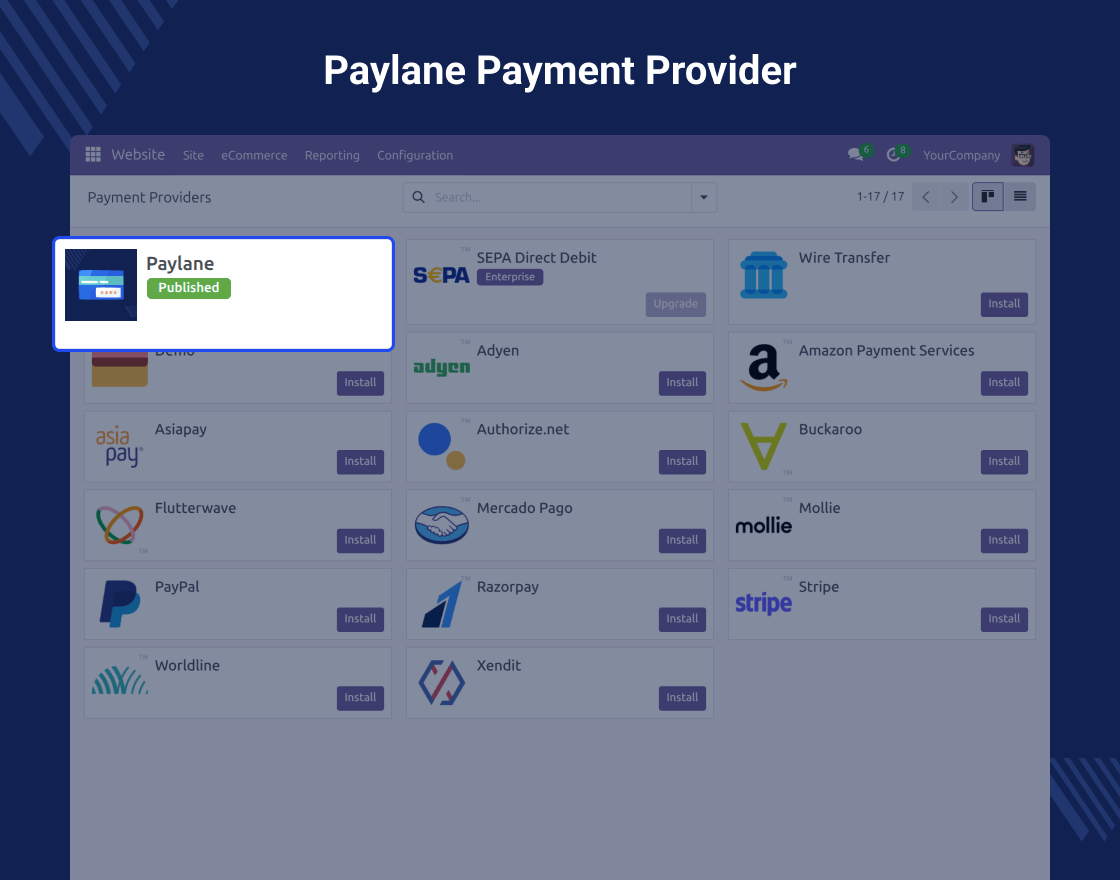Install the Wire Transfer provider
The width and height of the screenshot is (1120, 880).
[x=1004, y=304]
